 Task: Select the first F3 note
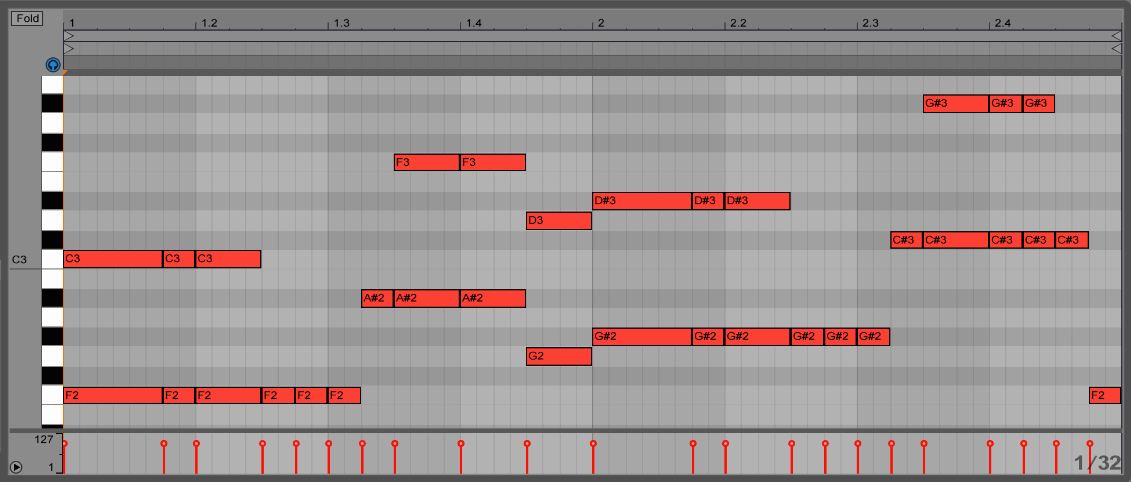click(x=427, y=162)
